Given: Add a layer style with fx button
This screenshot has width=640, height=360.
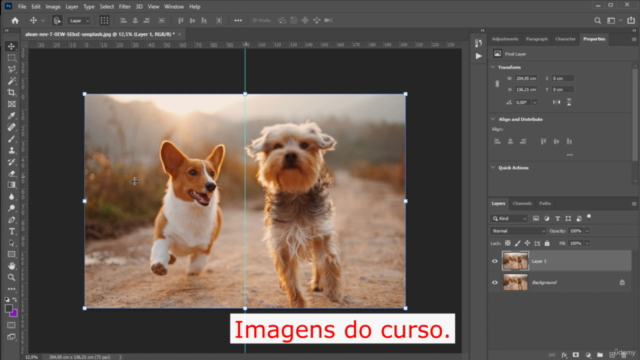Looking at the screenshot, I should point(564,355).
